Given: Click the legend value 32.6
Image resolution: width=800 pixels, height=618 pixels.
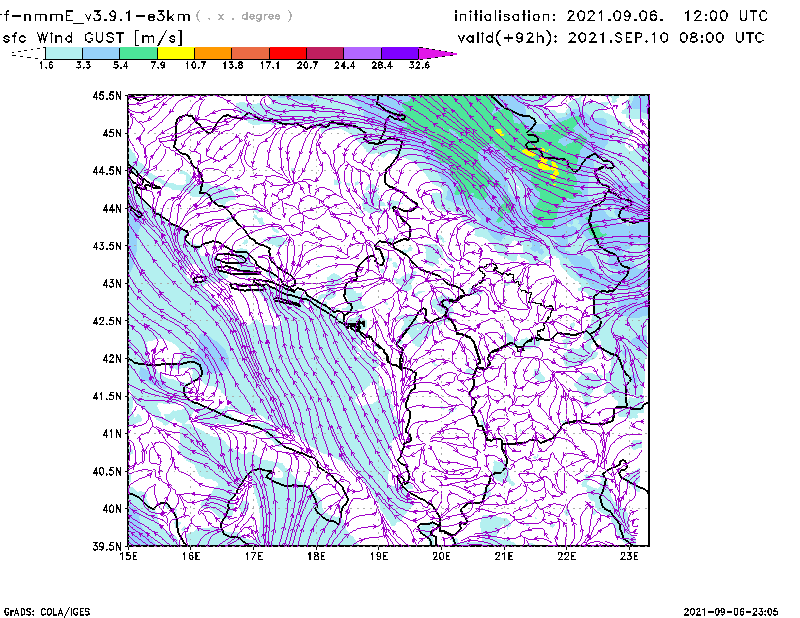Looking at the screenshot, I should [419, 65].
